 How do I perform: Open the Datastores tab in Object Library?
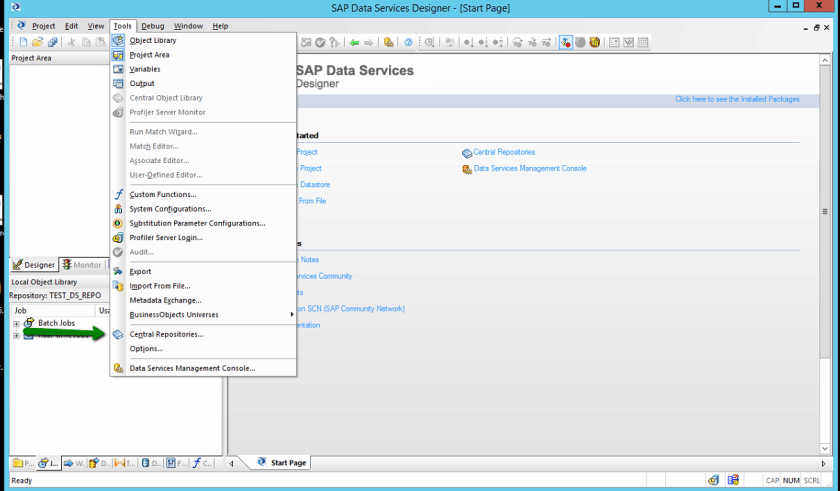[x=151, y=463]
